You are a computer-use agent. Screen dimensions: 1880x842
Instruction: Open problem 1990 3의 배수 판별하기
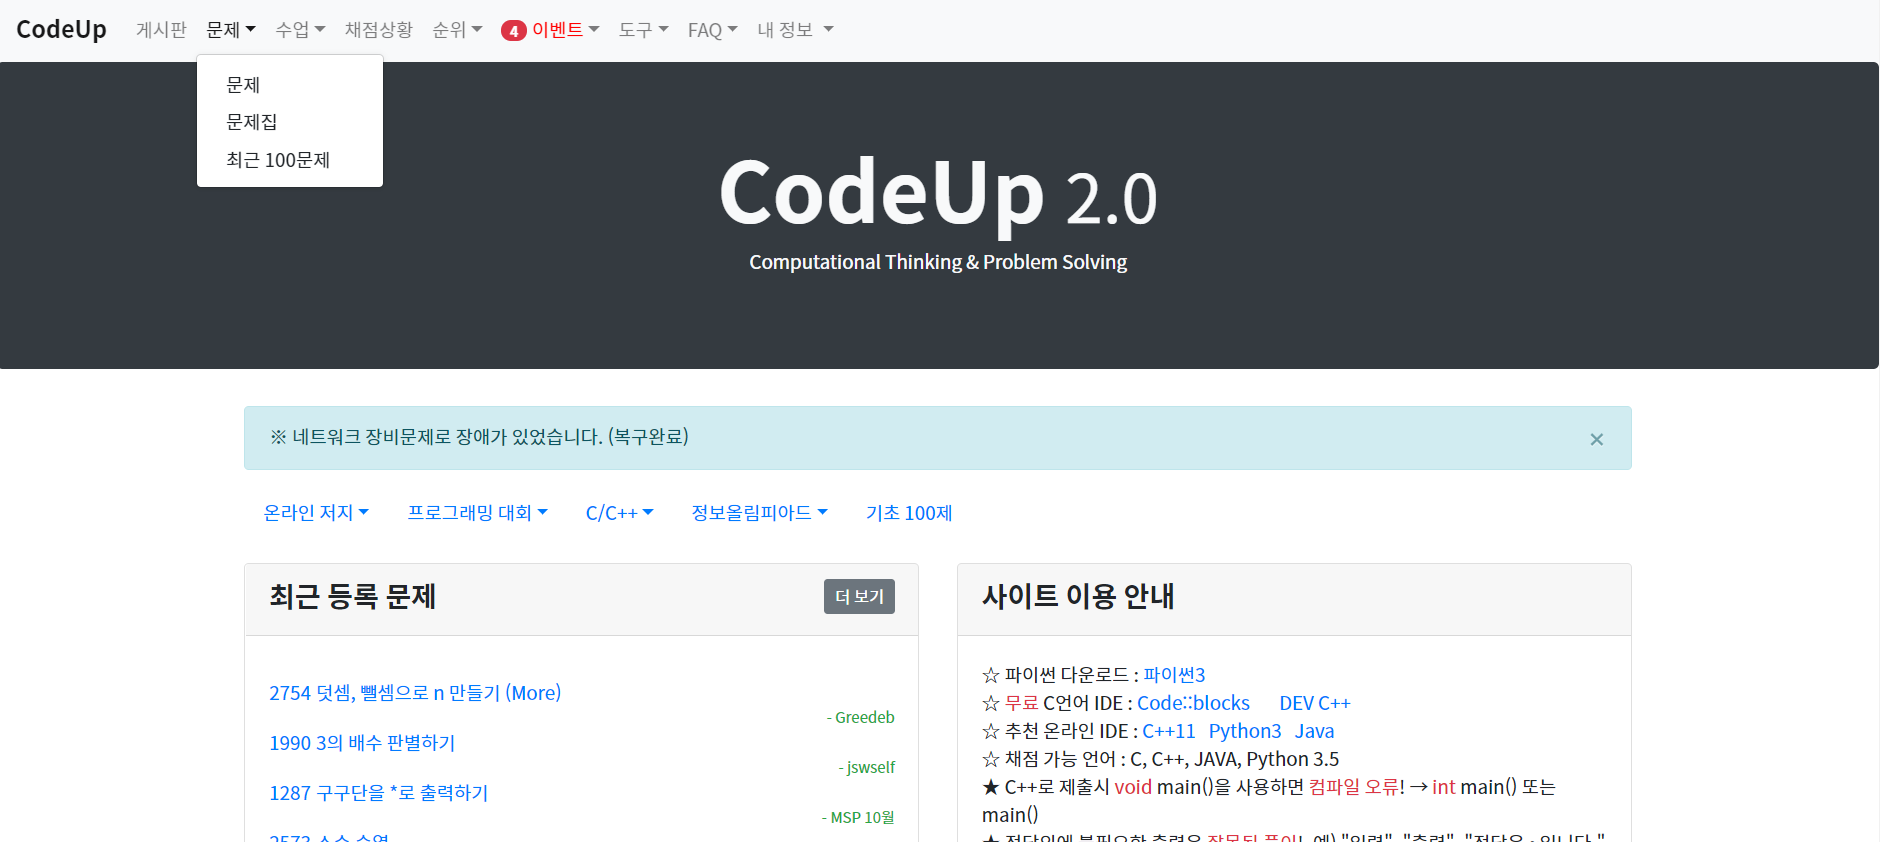click(362, 743)
